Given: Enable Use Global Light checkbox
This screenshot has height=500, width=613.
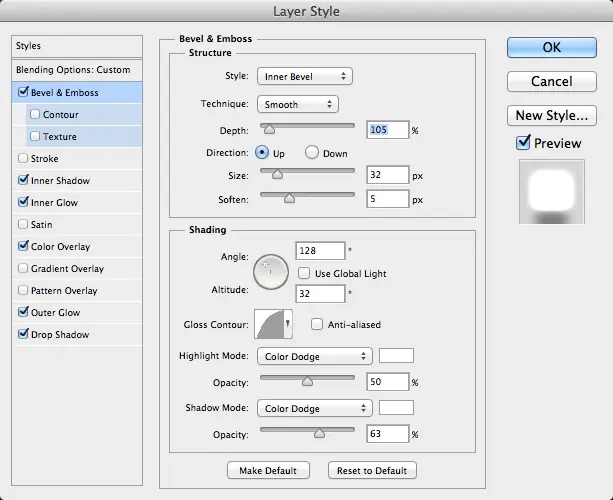Looking at the screenshot, I should click(304, 273).
